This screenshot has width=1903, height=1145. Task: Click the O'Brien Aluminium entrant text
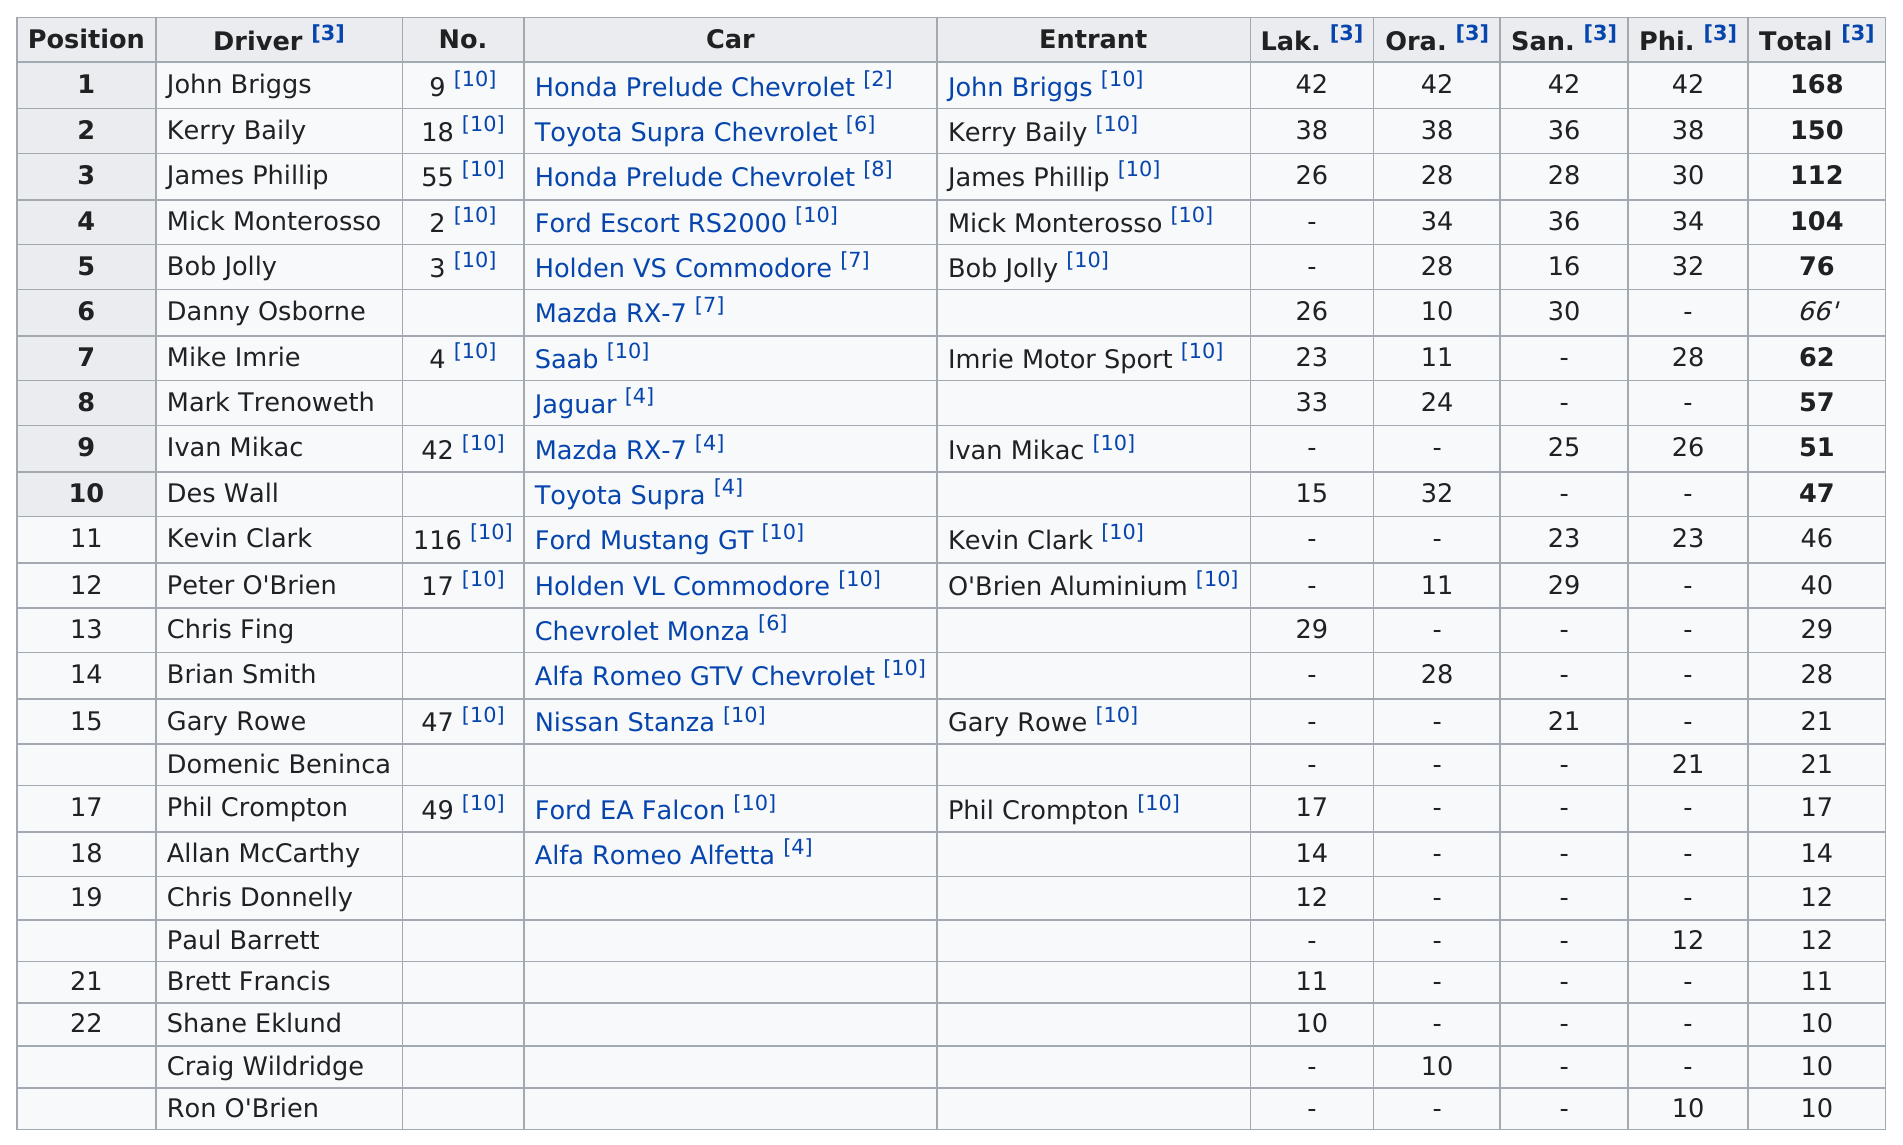(x=1067, y=586)
